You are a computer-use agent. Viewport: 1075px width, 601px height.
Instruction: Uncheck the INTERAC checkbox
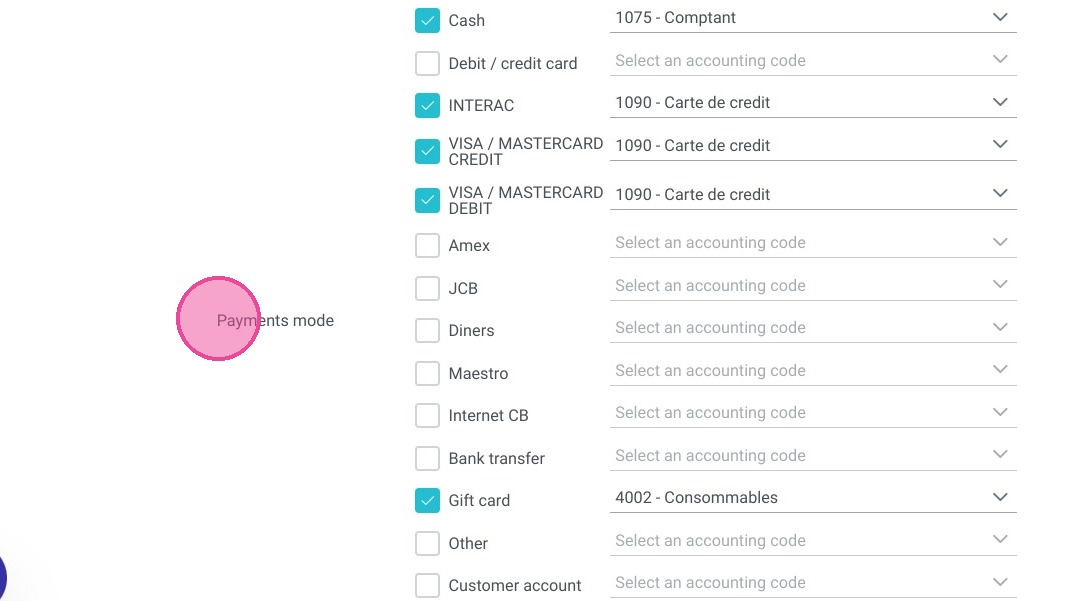pyautogui.click(x=427, y=106)
